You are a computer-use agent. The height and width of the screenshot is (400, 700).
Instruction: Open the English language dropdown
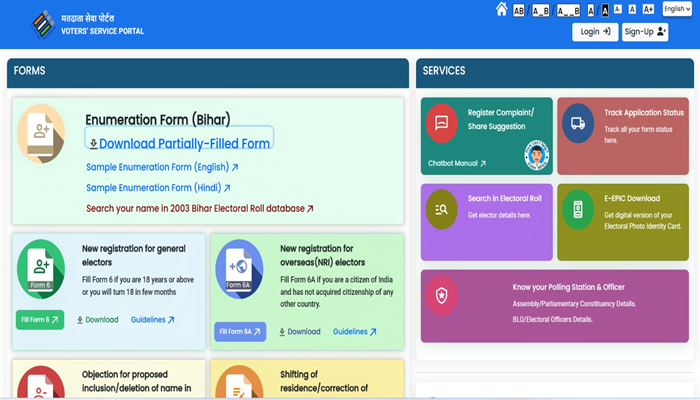click(x=677, y=9)
